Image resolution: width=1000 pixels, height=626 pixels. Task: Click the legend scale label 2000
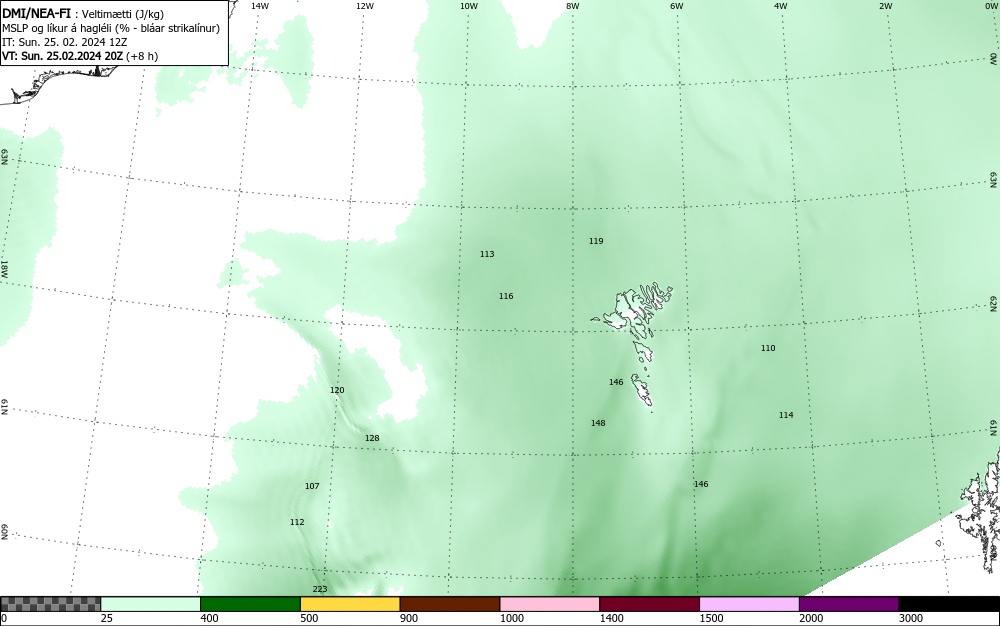point(811,618)
